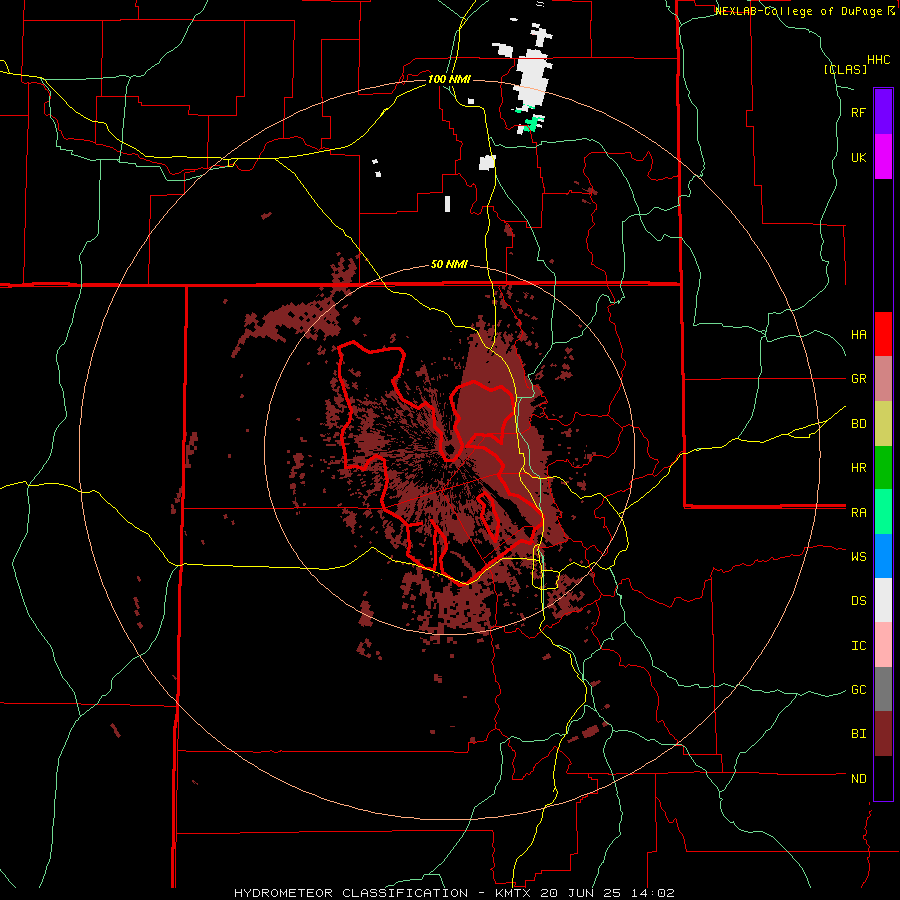Screen dimensions: 900x900
Task: Click the WS legend label
Action: (x=858, y=556)
